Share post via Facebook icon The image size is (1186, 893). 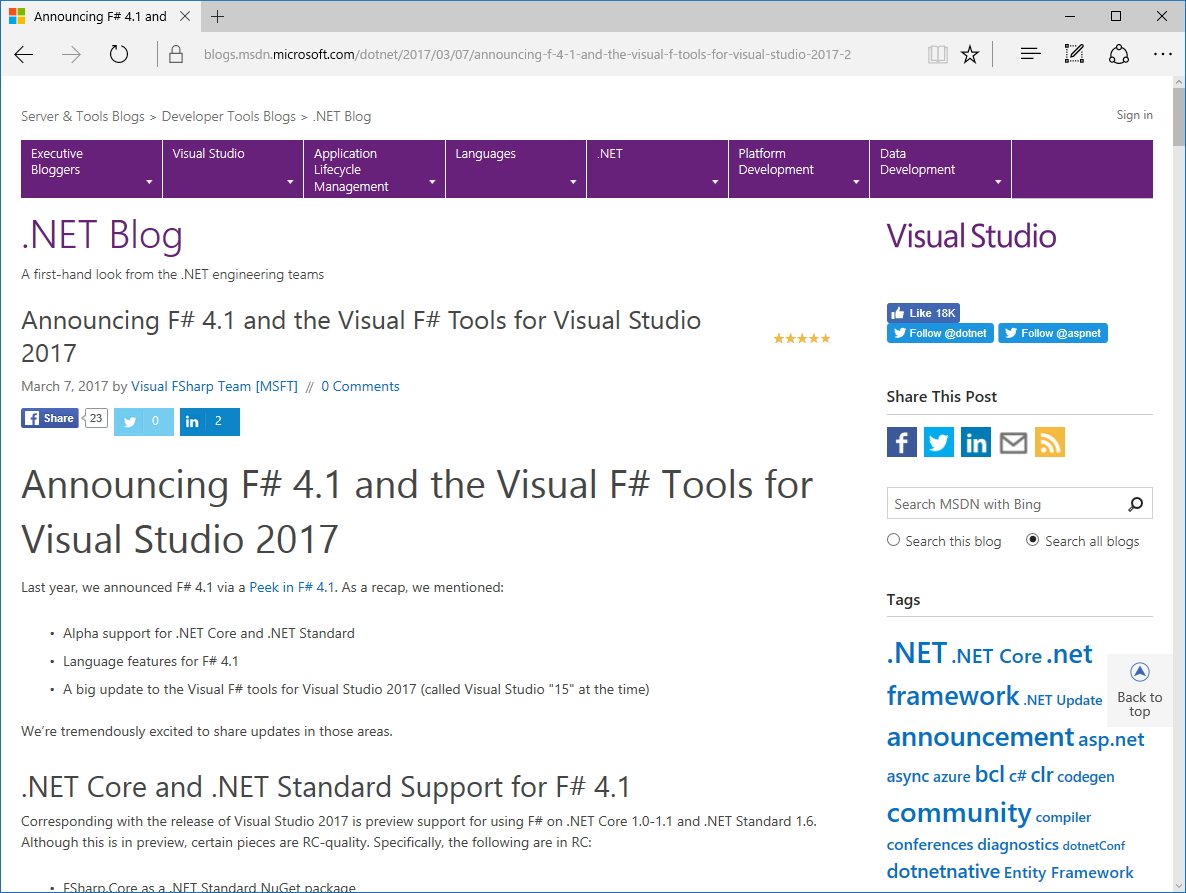pos(902,442)
